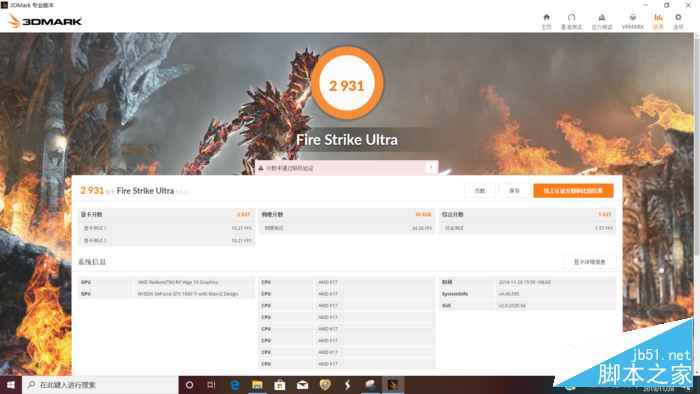Click the SystemInfo version row
This screenshot has width=700, height=394.
(527, 294)
